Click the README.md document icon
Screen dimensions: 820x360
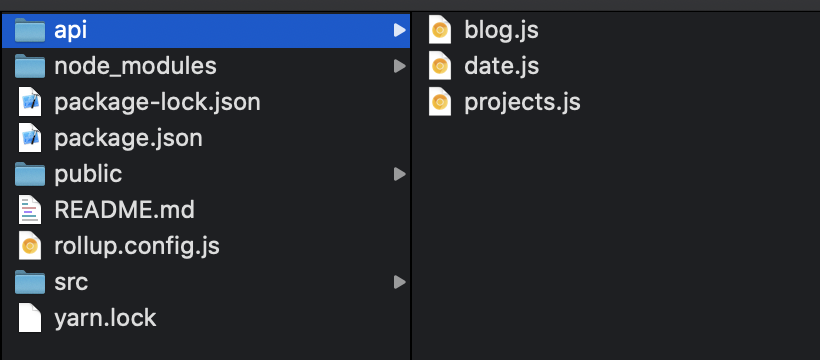[x=30, y=210]
